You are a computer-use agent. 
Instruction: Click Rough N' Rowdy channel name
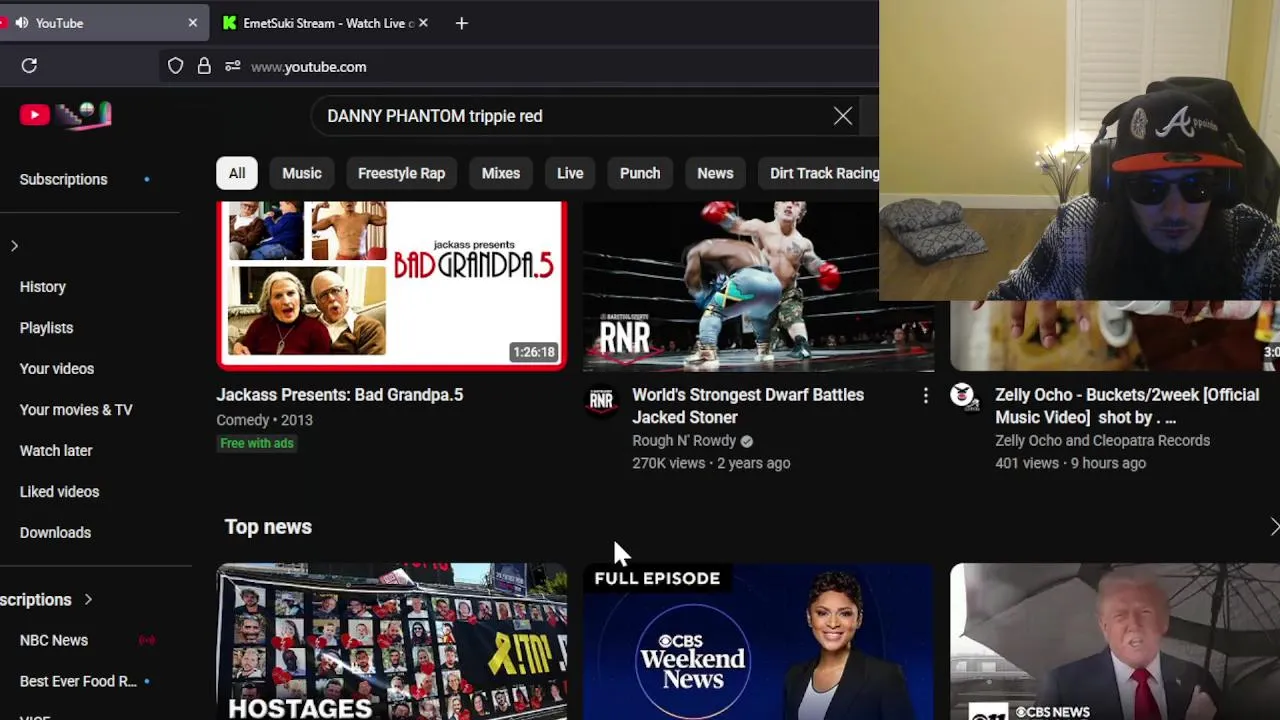click(684, 441)
